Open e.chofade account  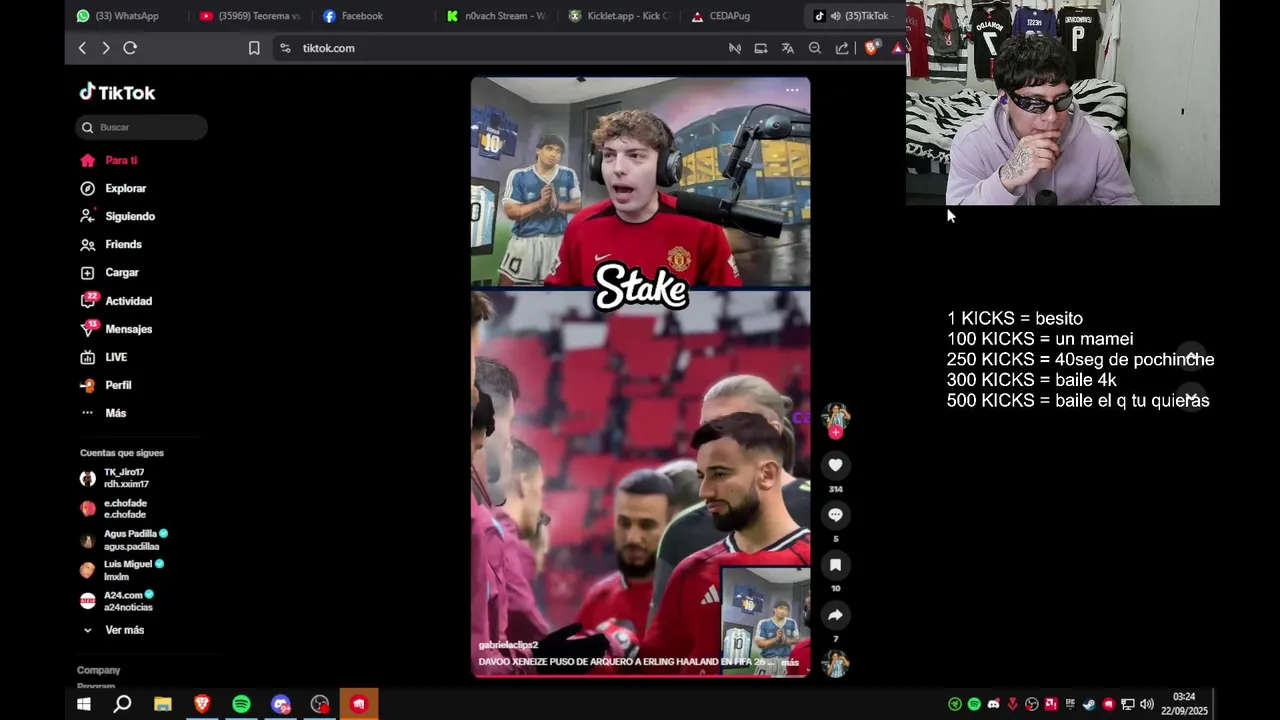[x=114, y=509]
